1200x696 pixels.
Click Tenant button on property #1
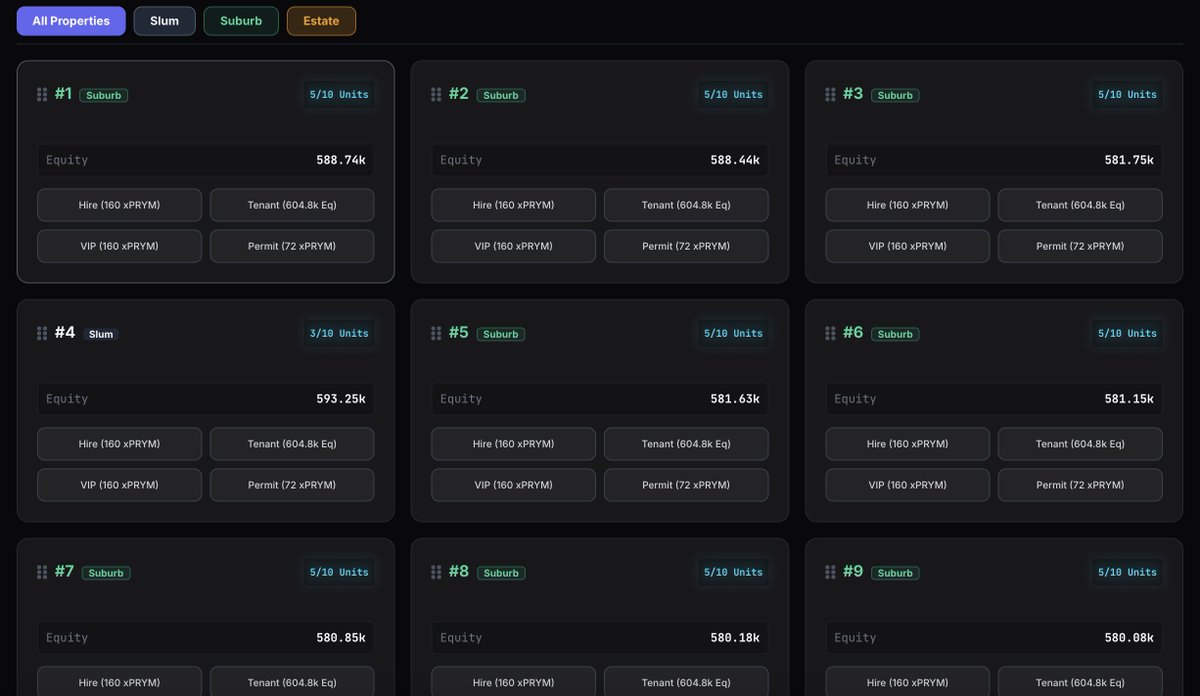point(292,205)
